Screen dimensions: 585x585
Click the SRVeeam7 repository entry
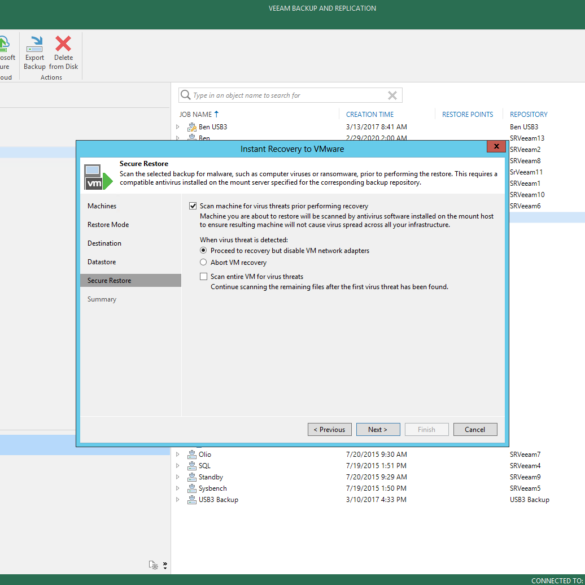(525, 454)
